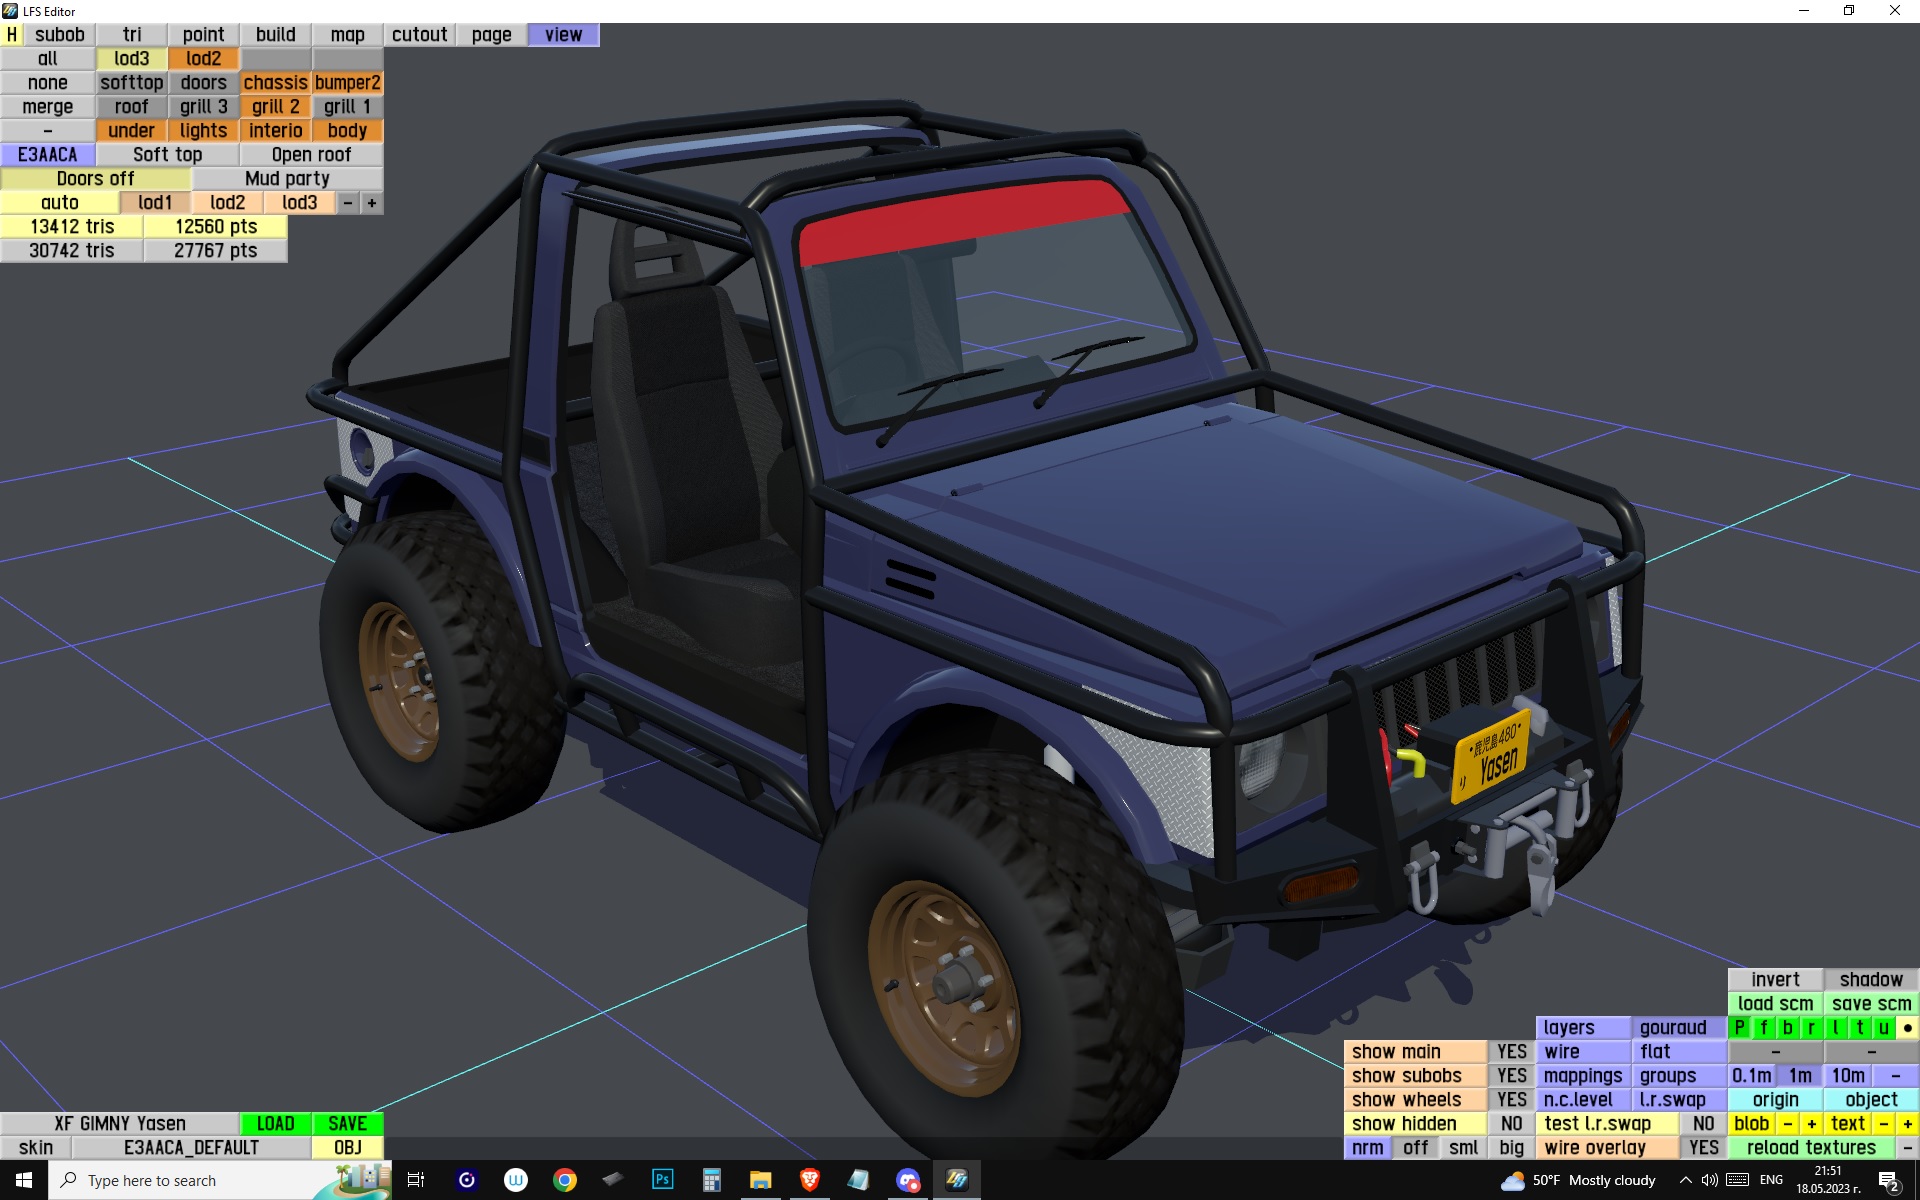Open Google Chrome taskbar icon
This screenshot has width=1920, height=1200.
tap(565, 1180)
